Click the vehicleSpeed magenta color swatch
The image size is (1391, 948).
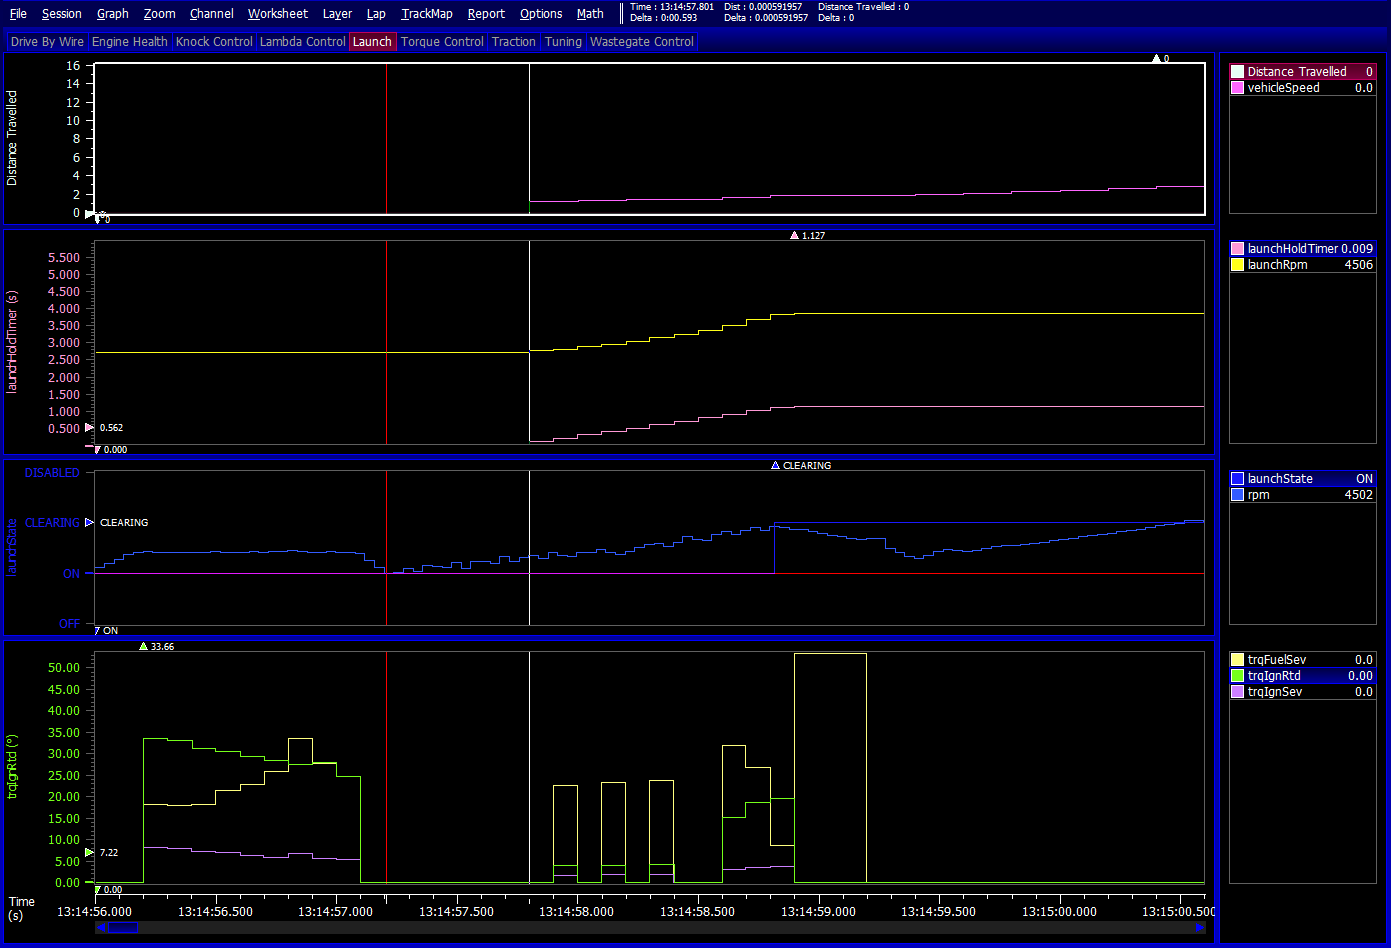pos(1237,88)
